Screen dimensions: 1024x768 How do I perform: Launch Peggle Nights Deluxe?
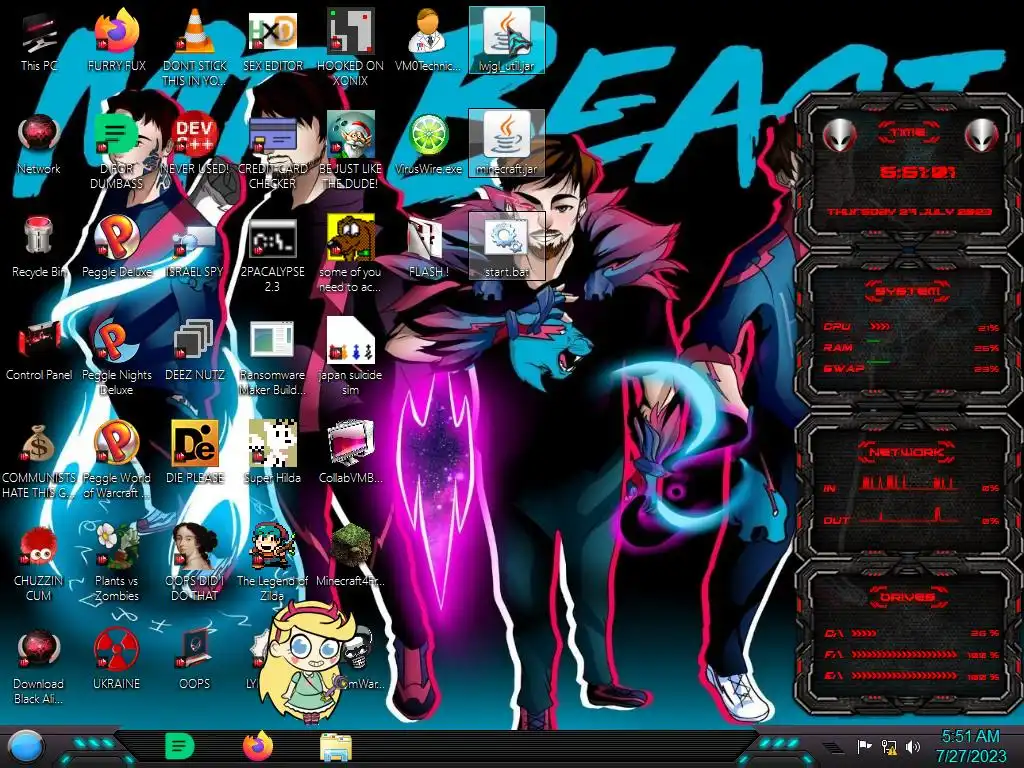[116, 357]
